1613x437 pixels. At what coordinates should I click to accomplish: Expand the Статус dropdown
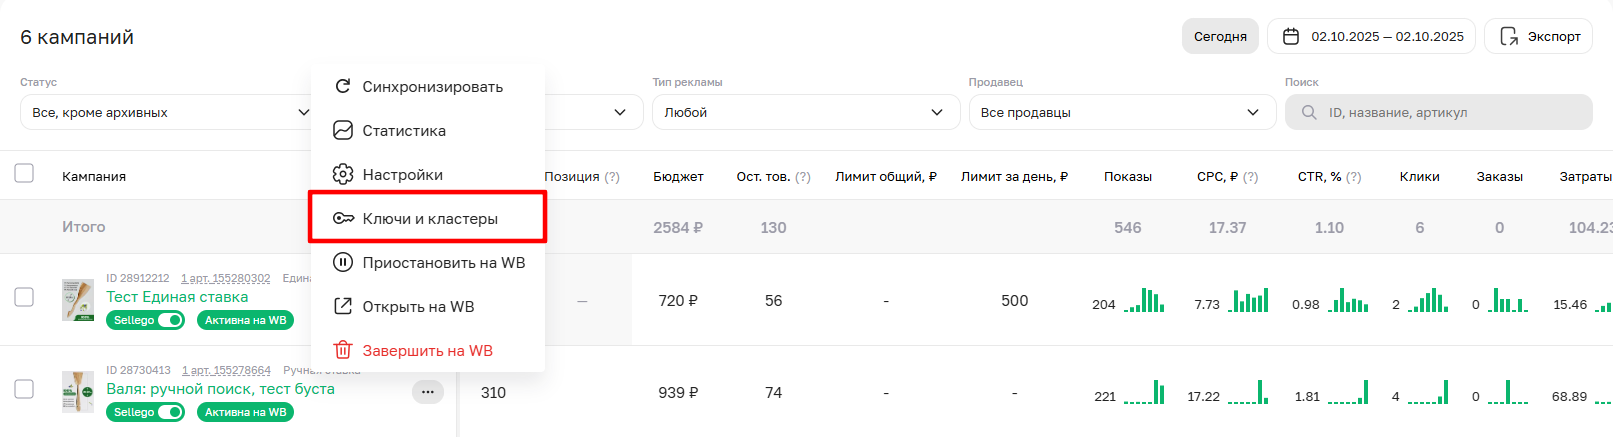coord(166,113)
